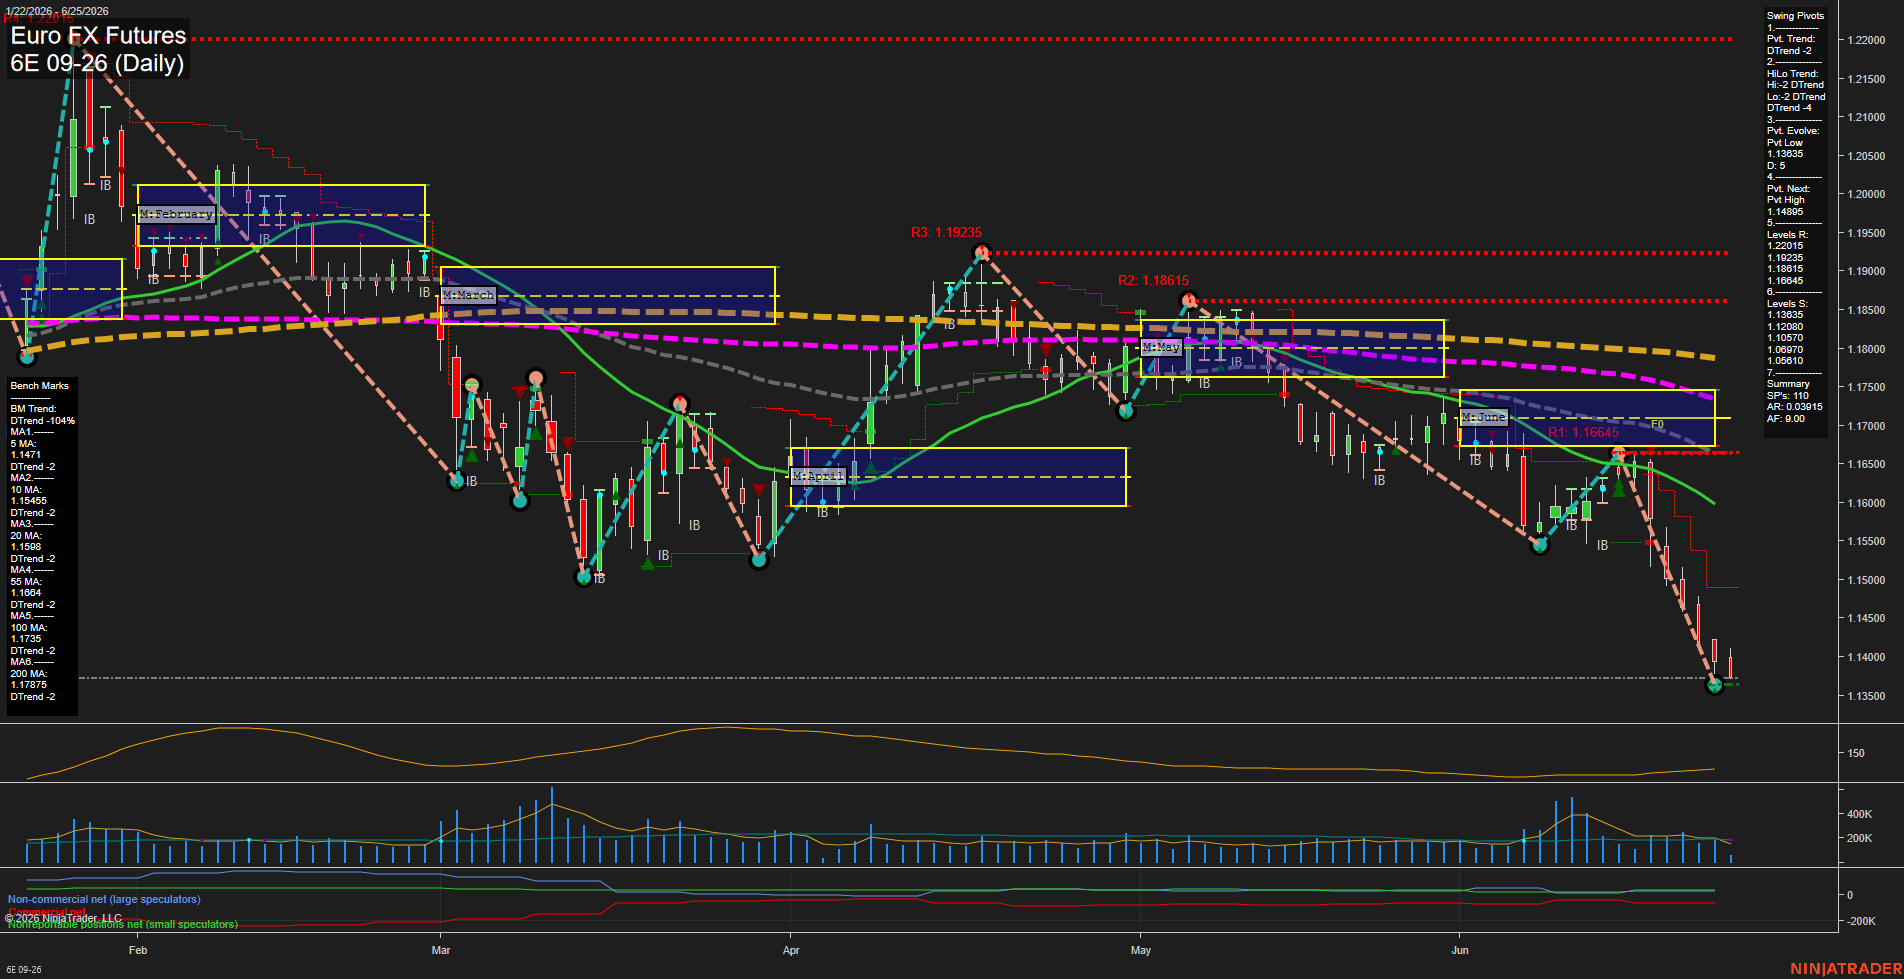Click the swing pivot high marker at R1

click(x=1618, y=454)
